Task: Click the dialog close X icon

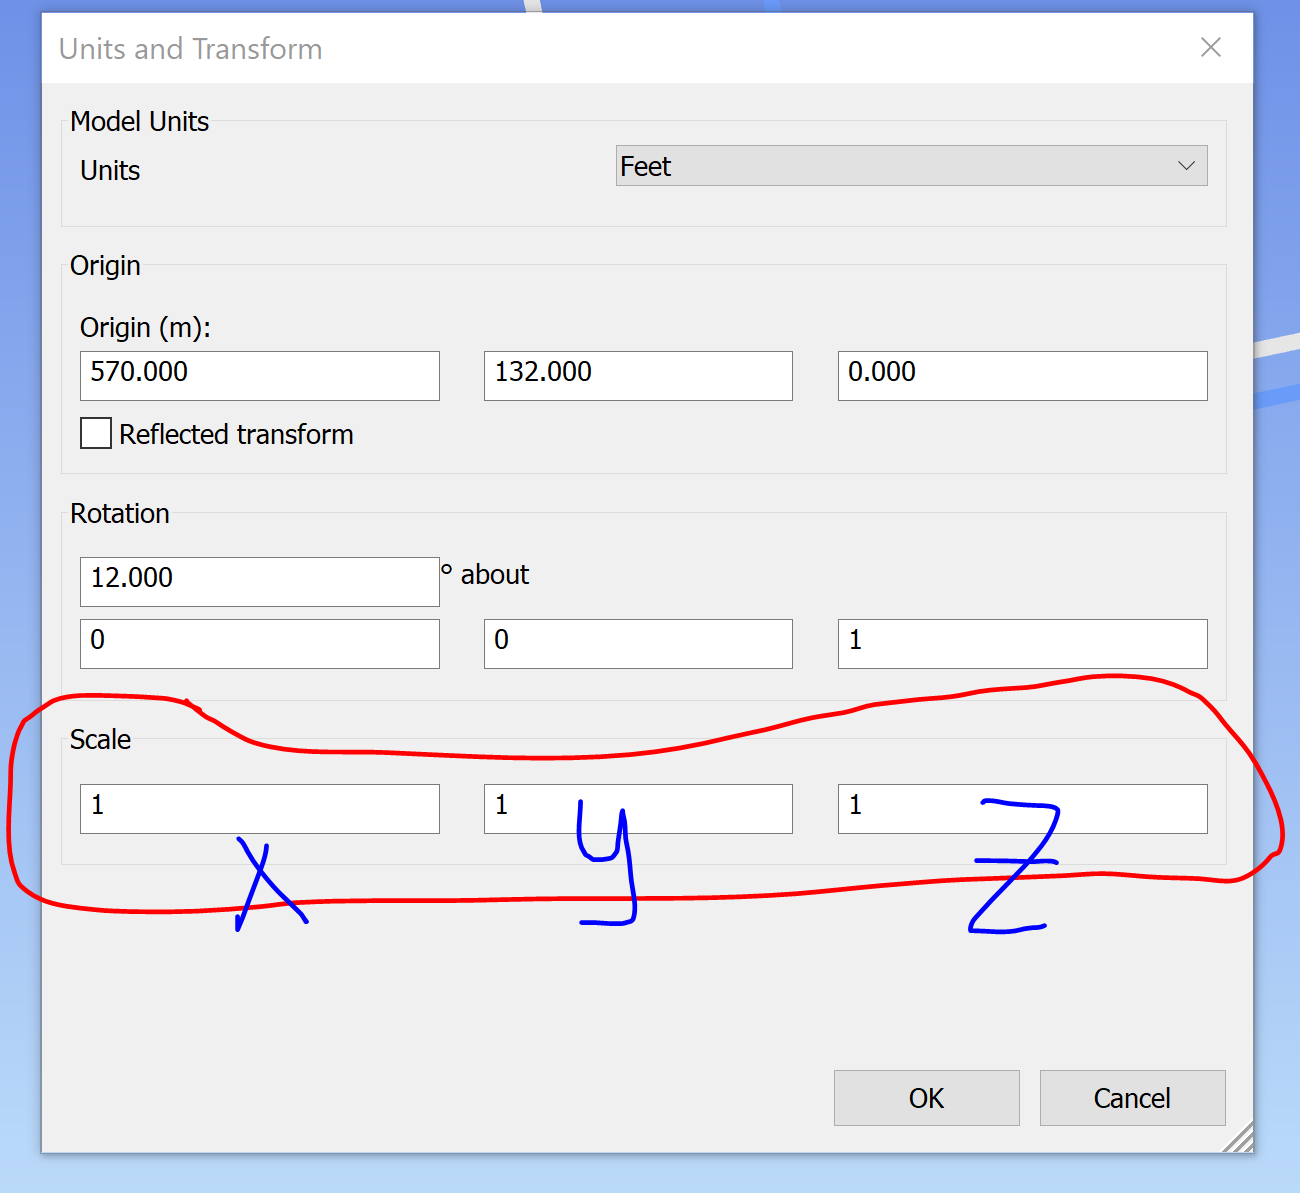Action: (1211, 47)
